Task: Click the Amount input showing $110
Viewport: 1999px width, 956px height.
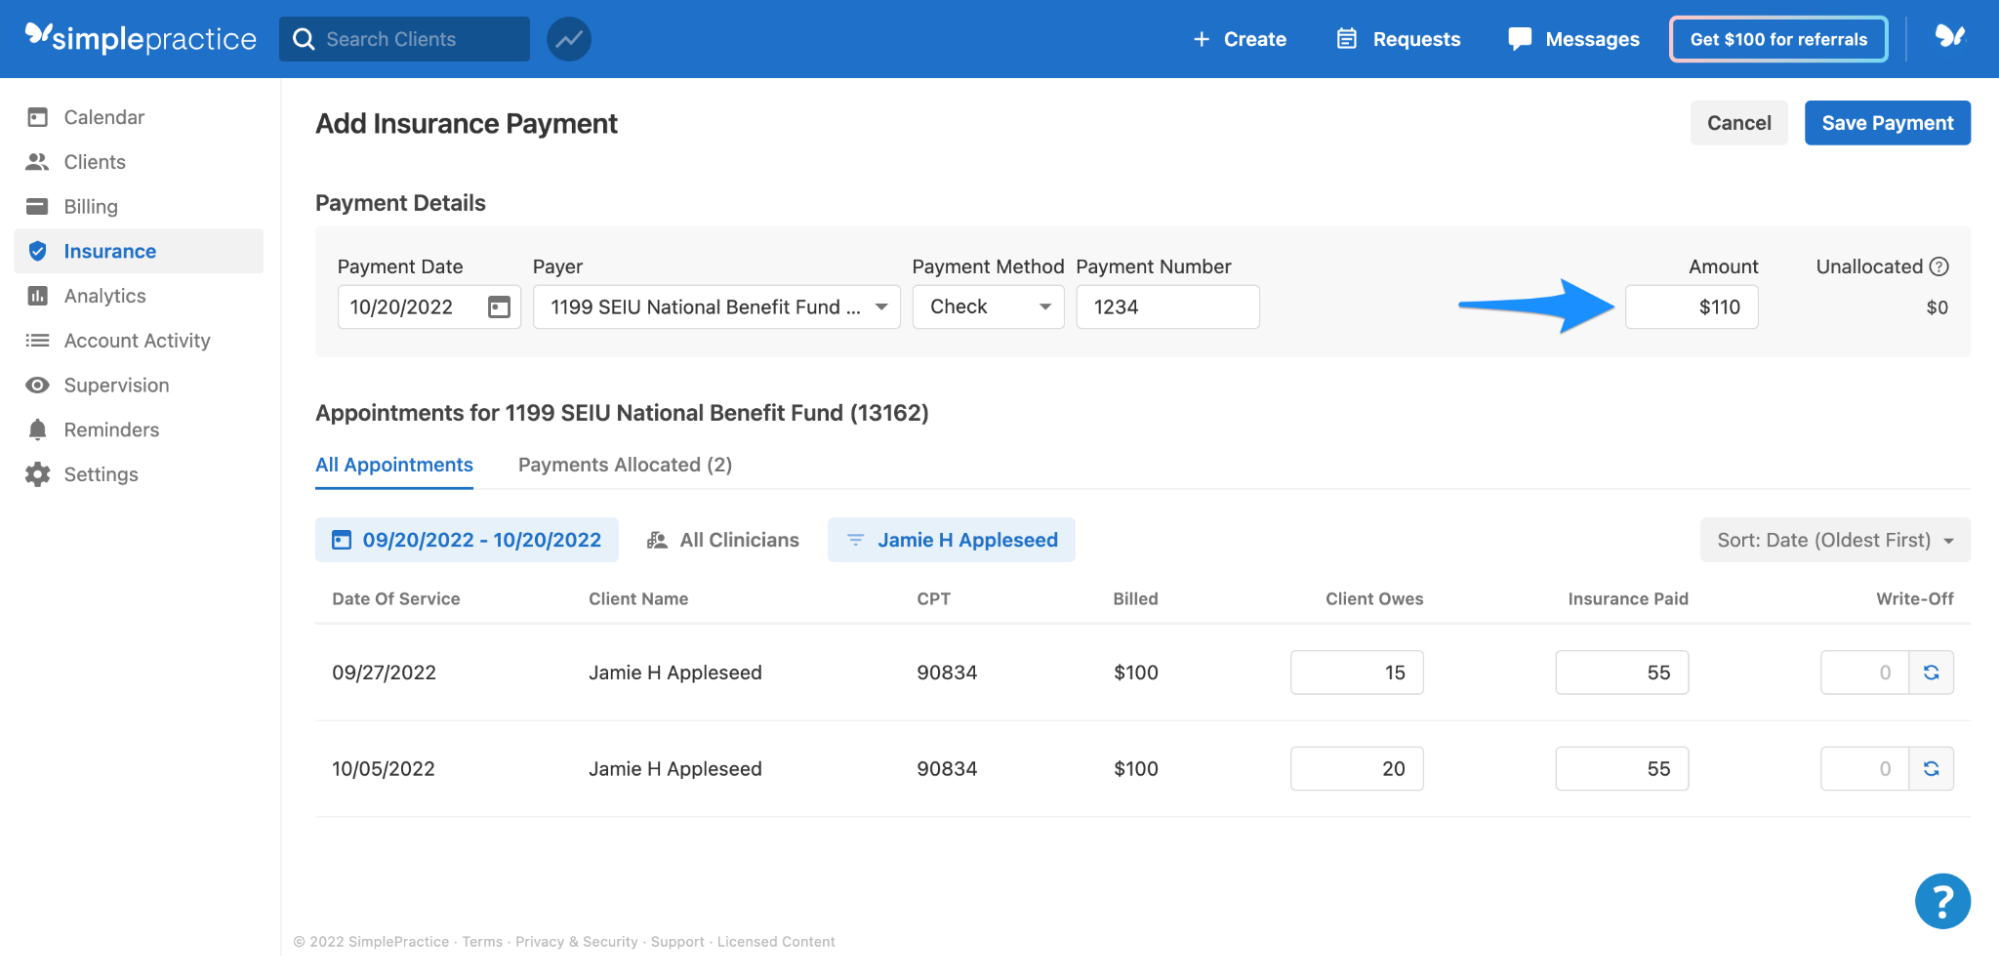Action: click(1691, 307)
